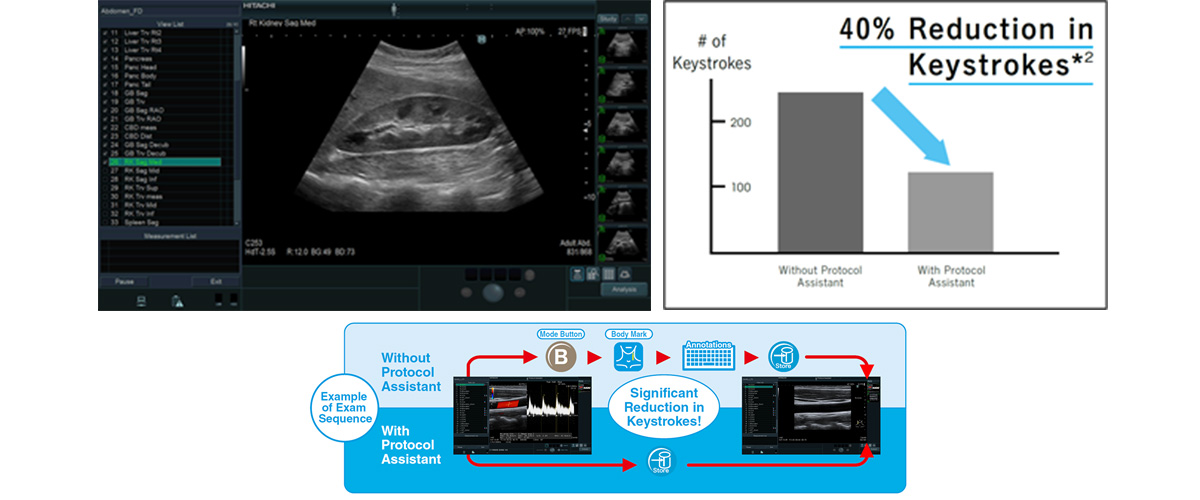Image resolution: width=1200 pixels, height=500 pixels.
Task: Click the AP:100% readout
Action: (x=532, y=31)
